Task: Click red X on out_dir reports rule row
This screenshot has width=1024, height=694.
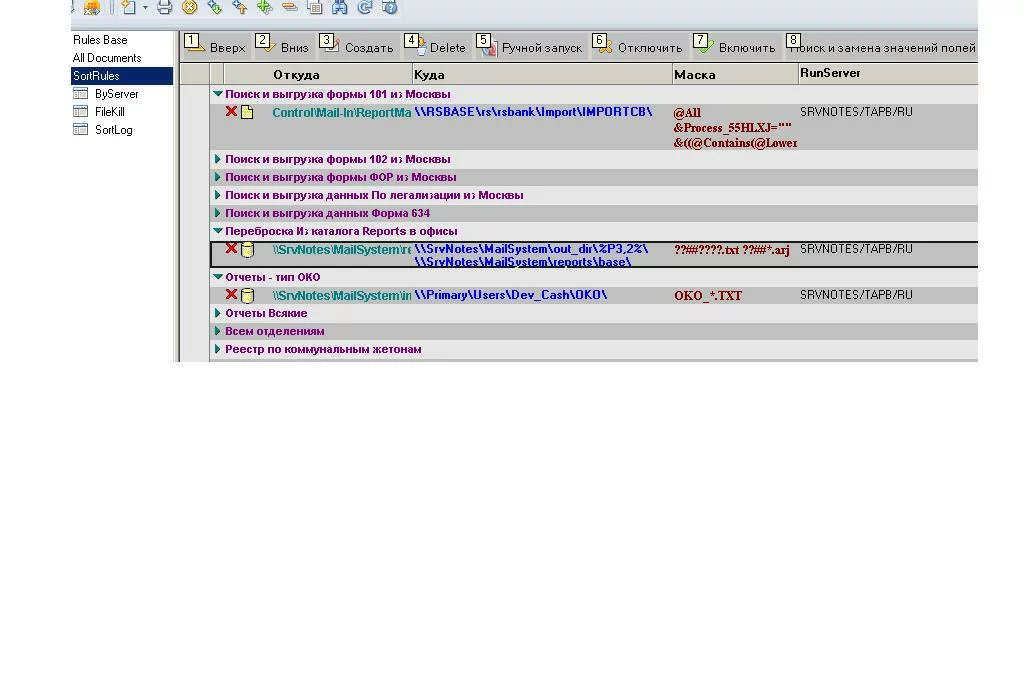Action: (x=231, y=249)
